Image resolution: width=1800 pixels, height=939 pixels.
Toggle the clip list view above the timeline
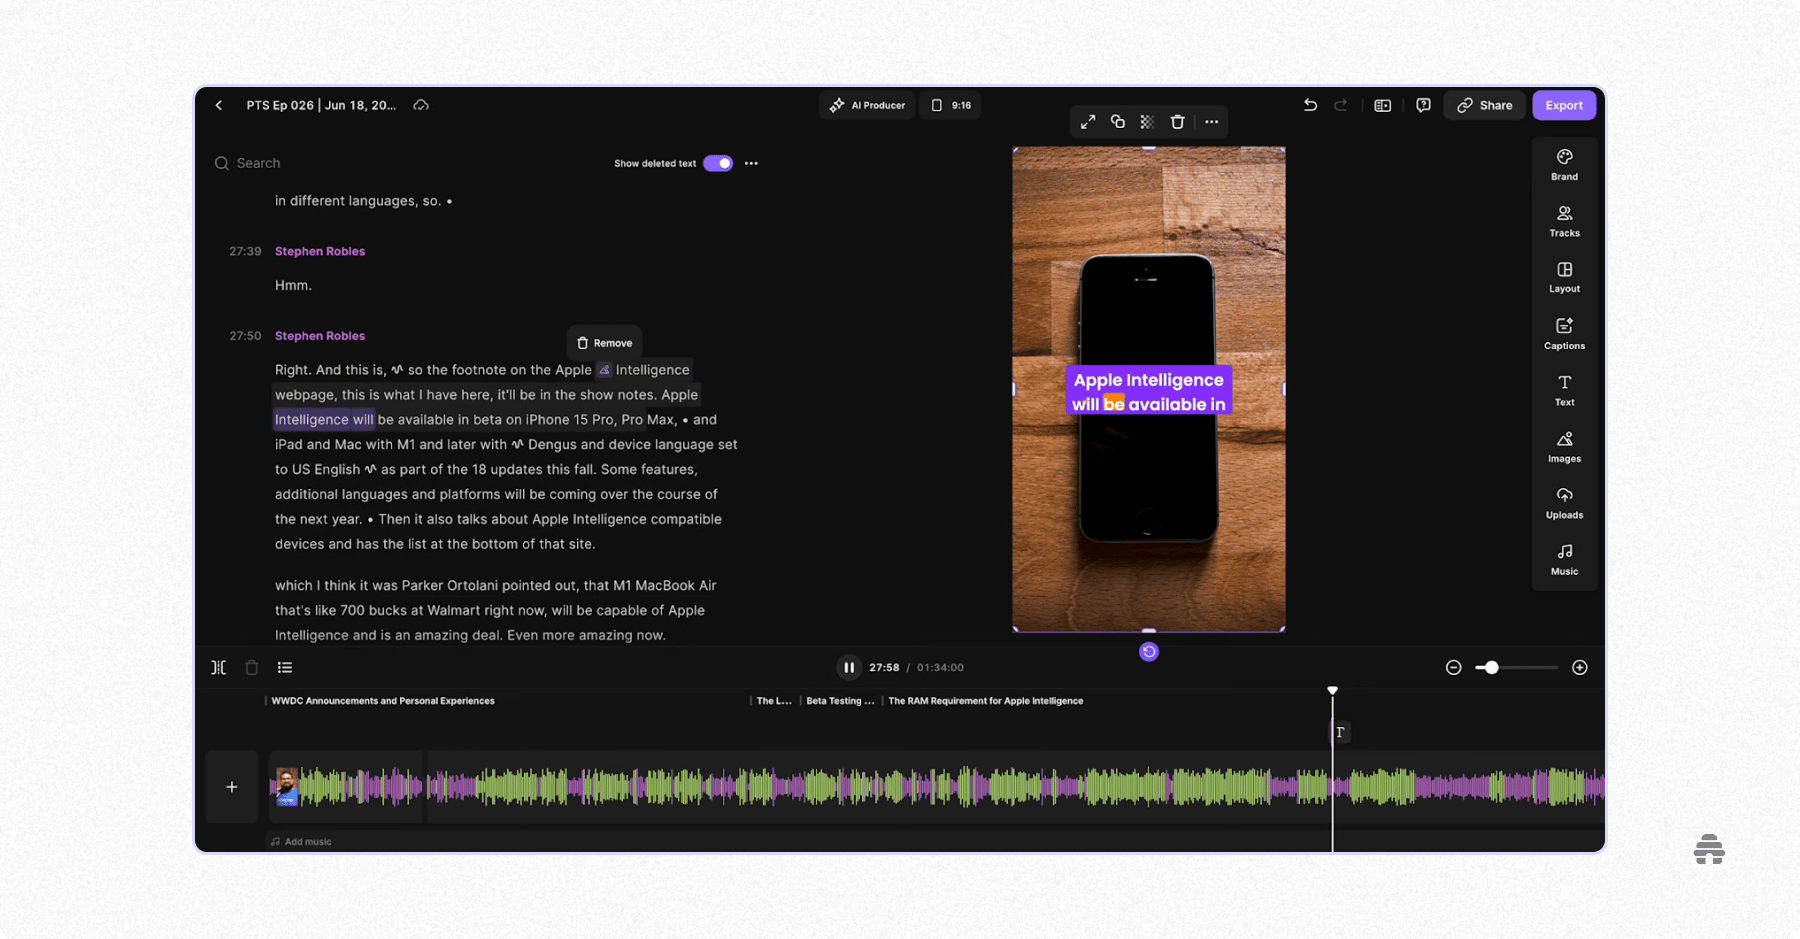(285, 667)
